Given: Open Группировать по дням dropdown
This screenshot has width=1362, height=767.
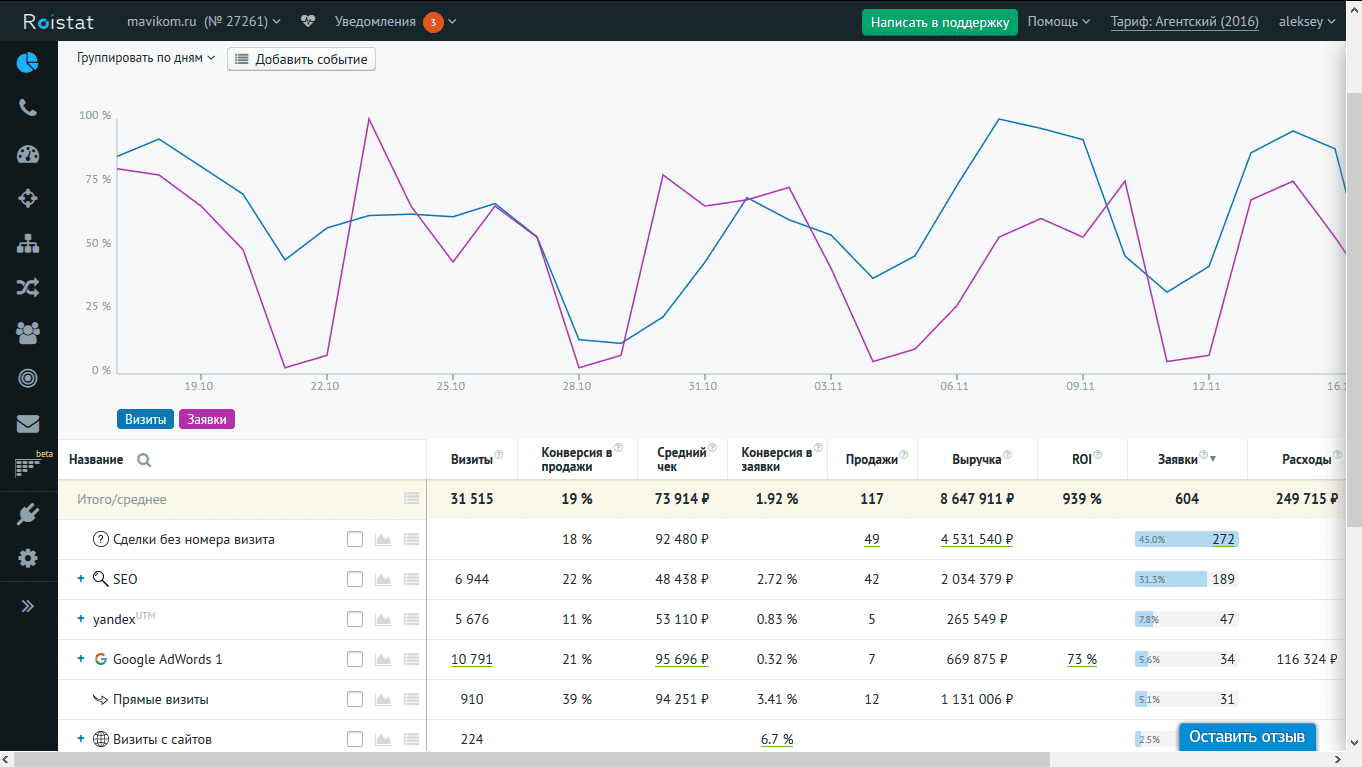Looking at the screenshot, I should (x=146, y=58).
